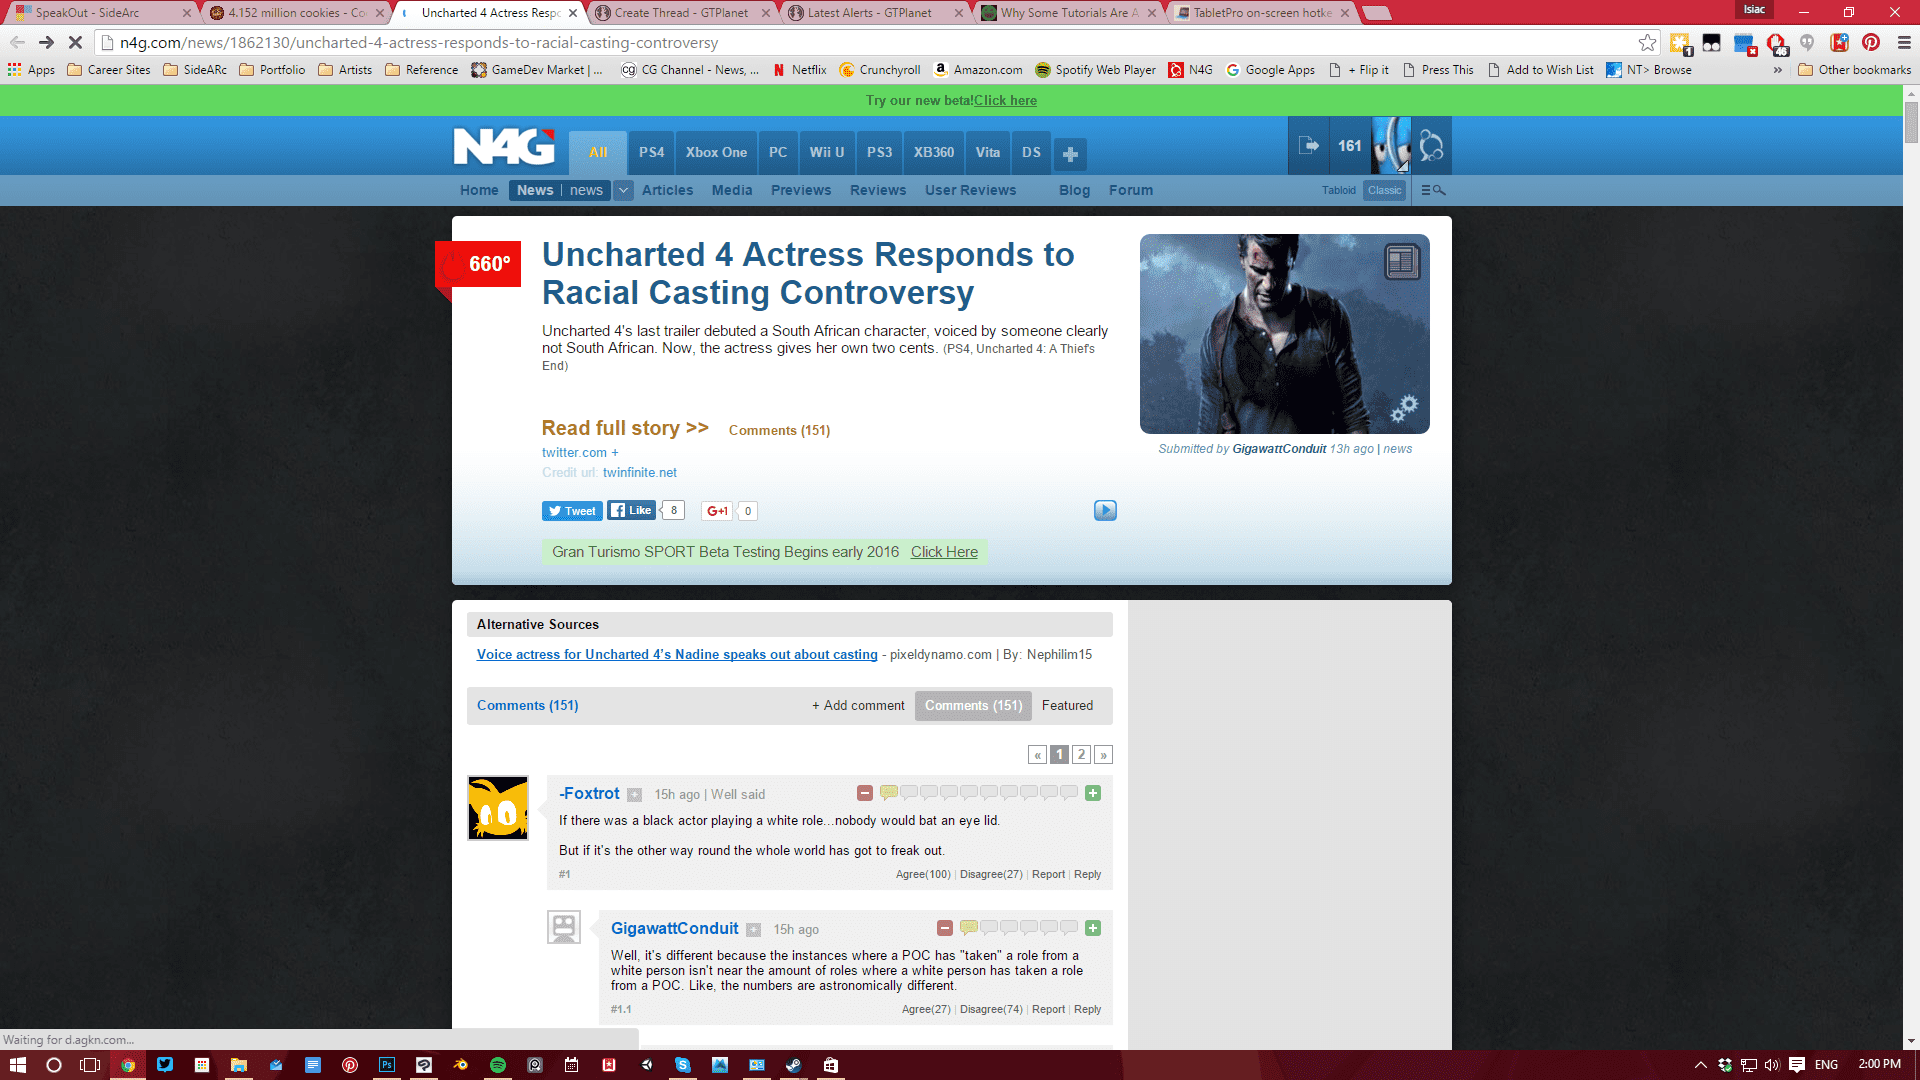Screen dimensions: 1920x1080
Task: Open the Adblock extension icon showing 46
Action: coord(1777,43)
